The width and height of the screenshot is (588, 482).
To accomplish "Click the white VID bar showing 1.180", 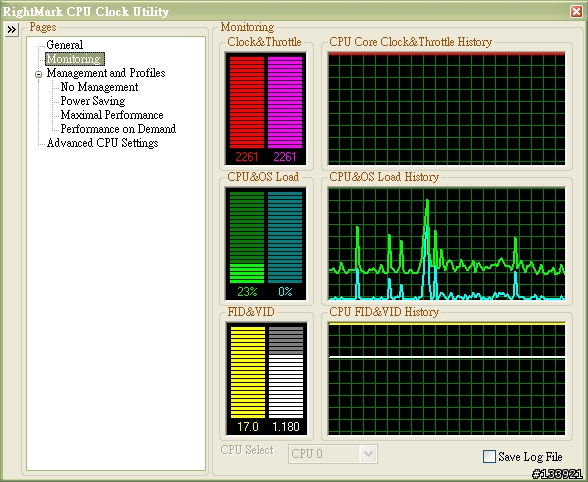I will [x=286, y=372].
